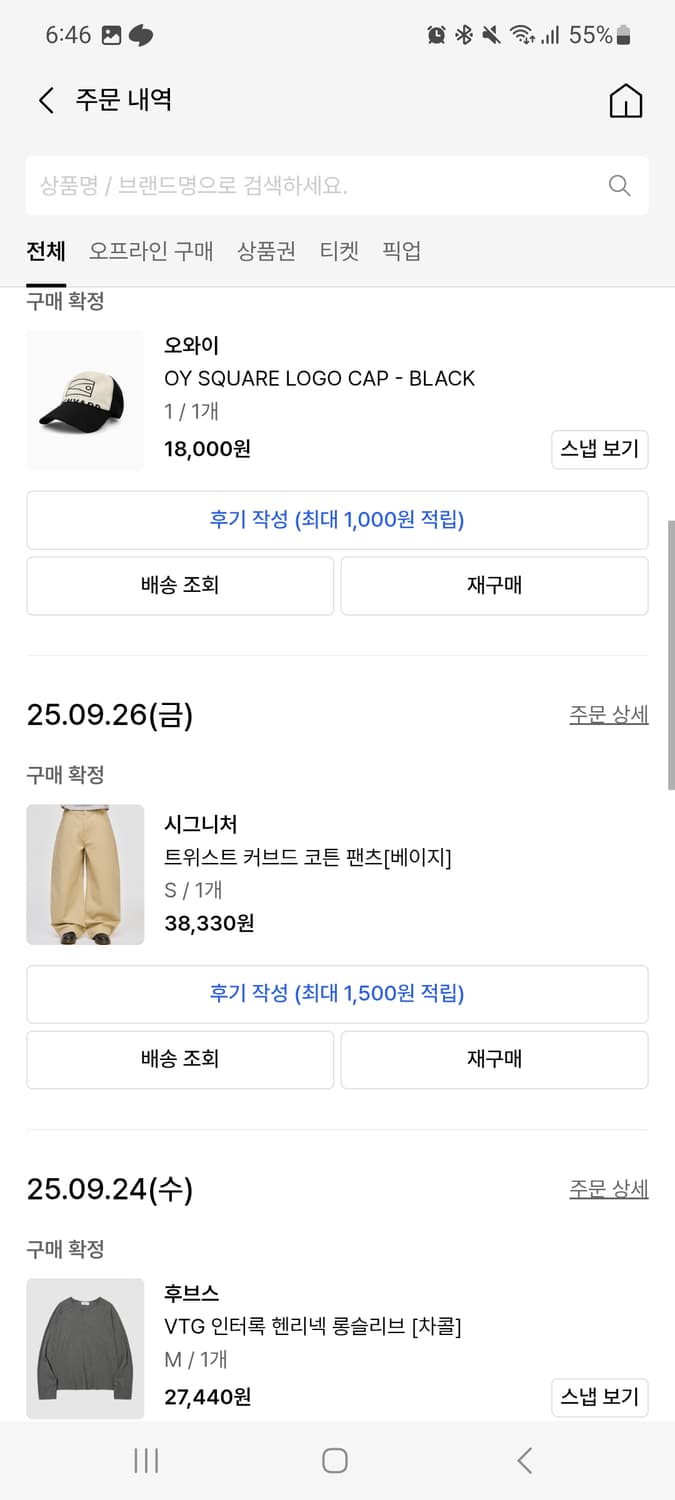Tap 스냅 보기 on the VTG long sleeve
The height and width of the screenshot is (1500, 675).
(x=600, y=1398)
